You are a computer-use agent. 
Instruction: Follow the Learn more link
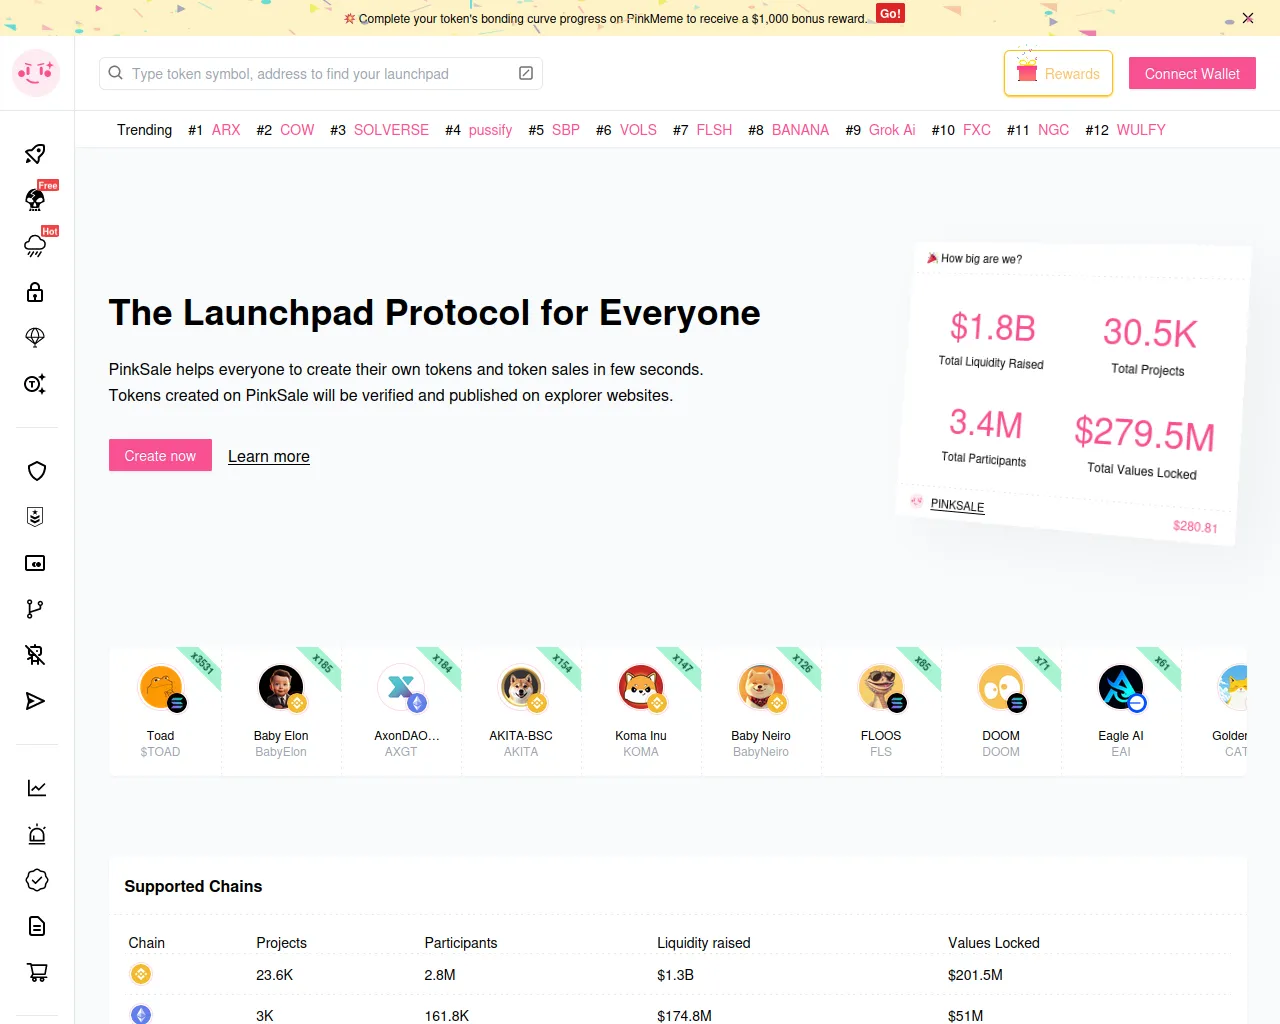[269, 456]
